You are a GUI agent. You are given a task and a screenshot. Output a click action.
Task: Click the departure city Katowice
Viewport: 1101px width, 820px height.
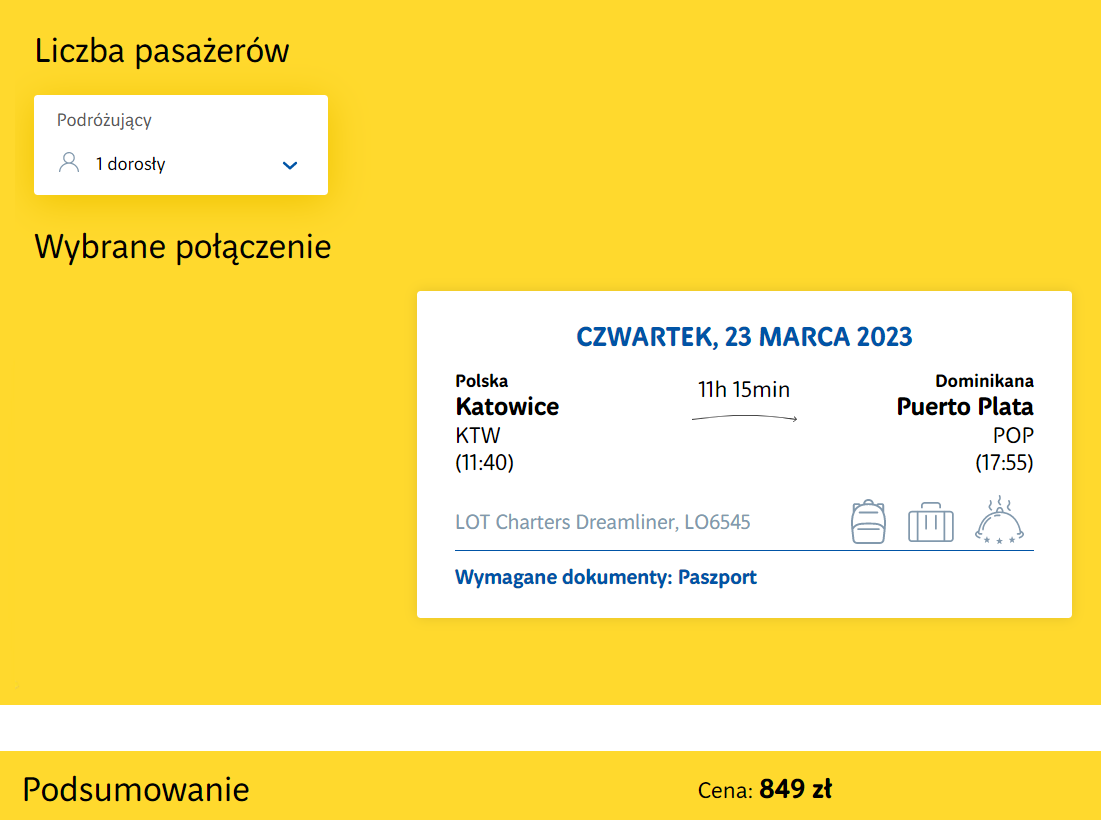point(507,407)
